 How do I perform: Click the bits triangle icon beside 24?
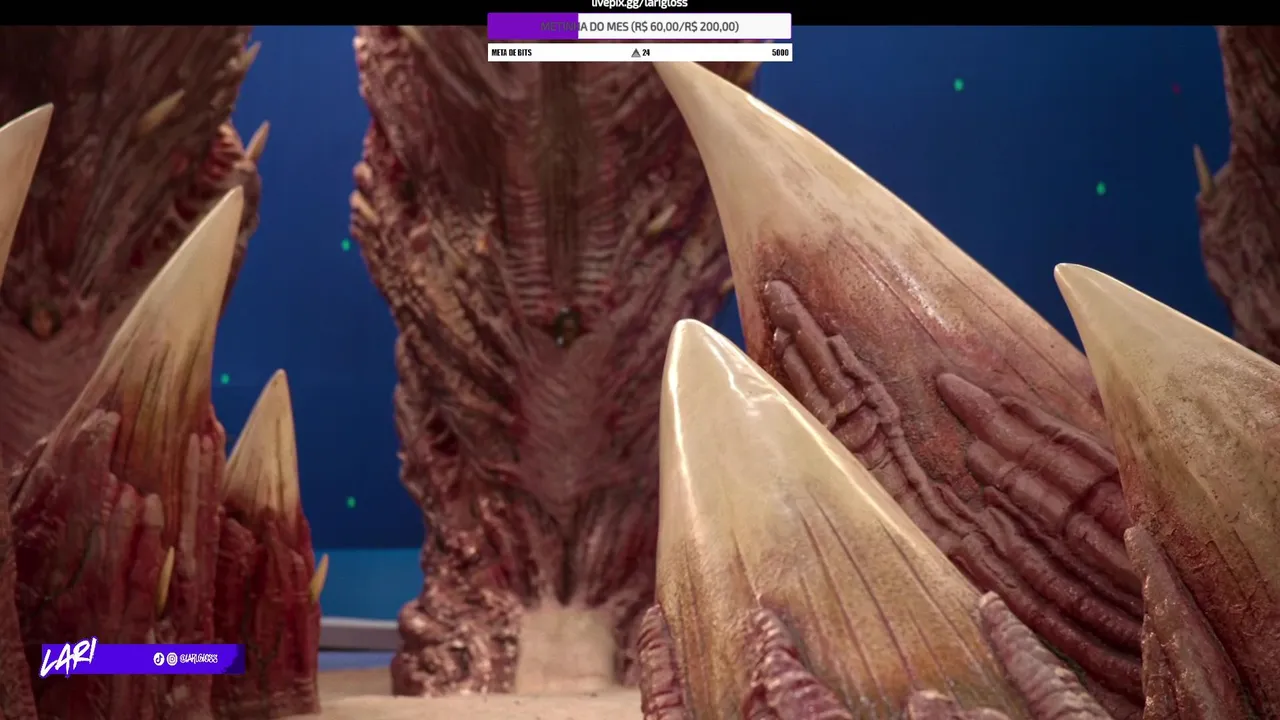tap(635, 53)
